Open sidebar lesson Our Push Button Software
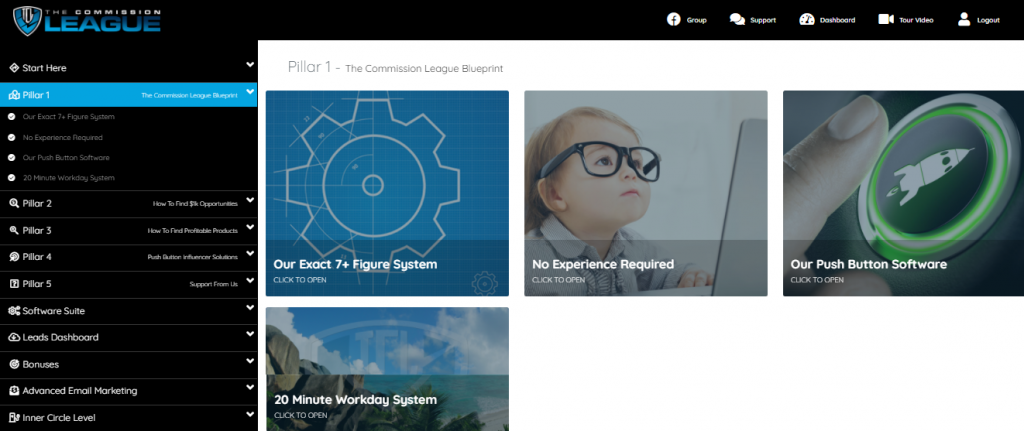1024x431 pixels. click(x=66, y=158)
